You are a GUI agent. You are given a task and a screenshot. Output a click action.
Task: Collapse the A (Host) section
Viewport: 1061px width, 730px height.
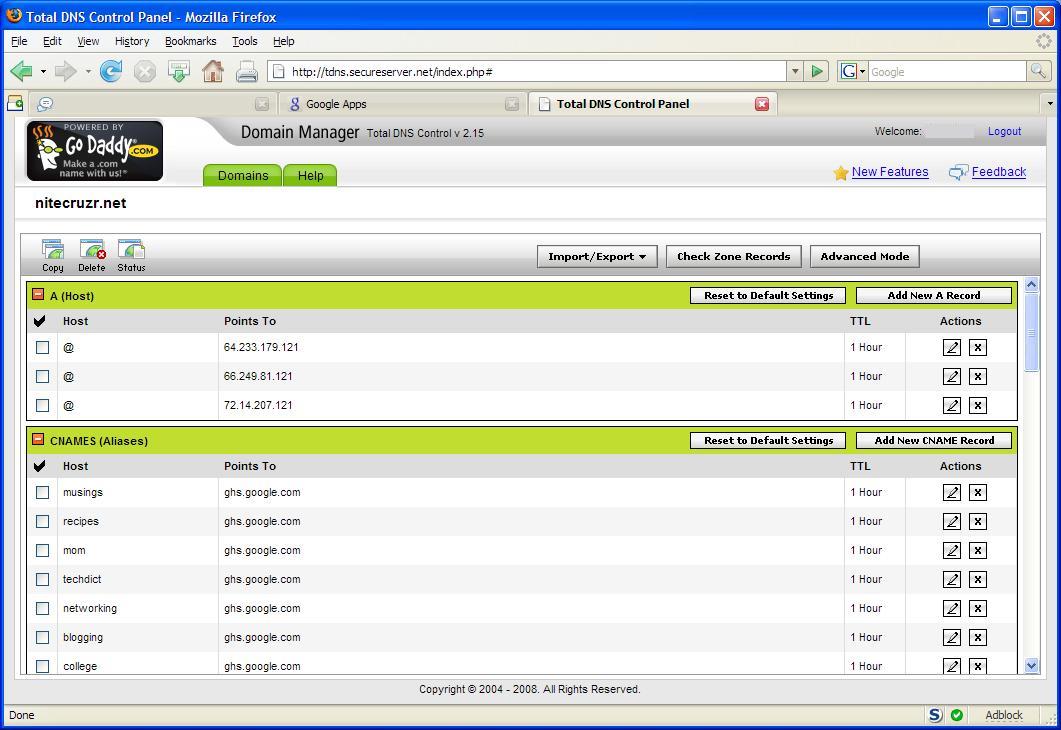[x=39, y=295]
